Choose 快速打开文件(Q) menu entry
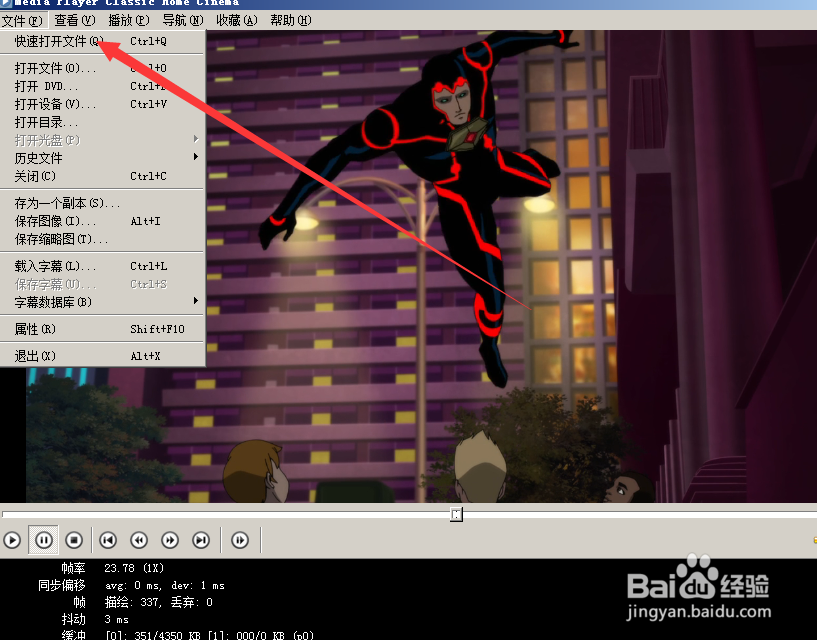This screenshot has width=817, height=640. pos(102,41)
